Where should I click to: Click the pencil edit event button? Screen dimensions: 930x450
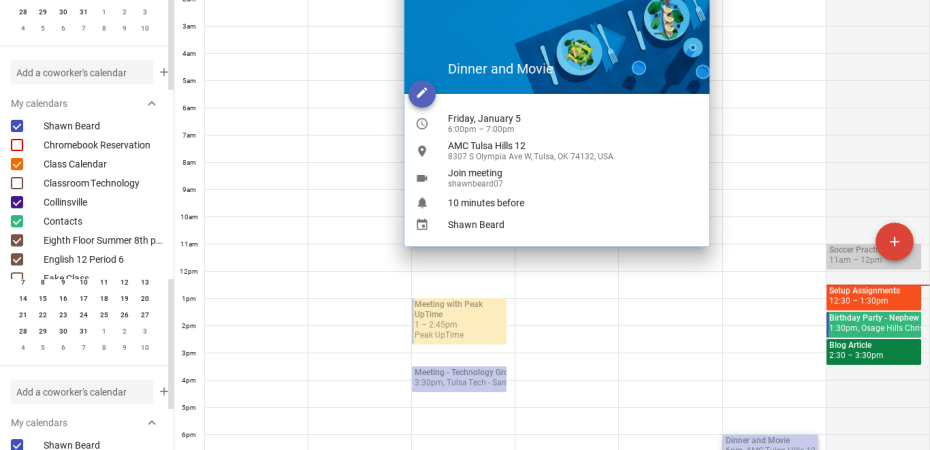[x=422, y=93]
